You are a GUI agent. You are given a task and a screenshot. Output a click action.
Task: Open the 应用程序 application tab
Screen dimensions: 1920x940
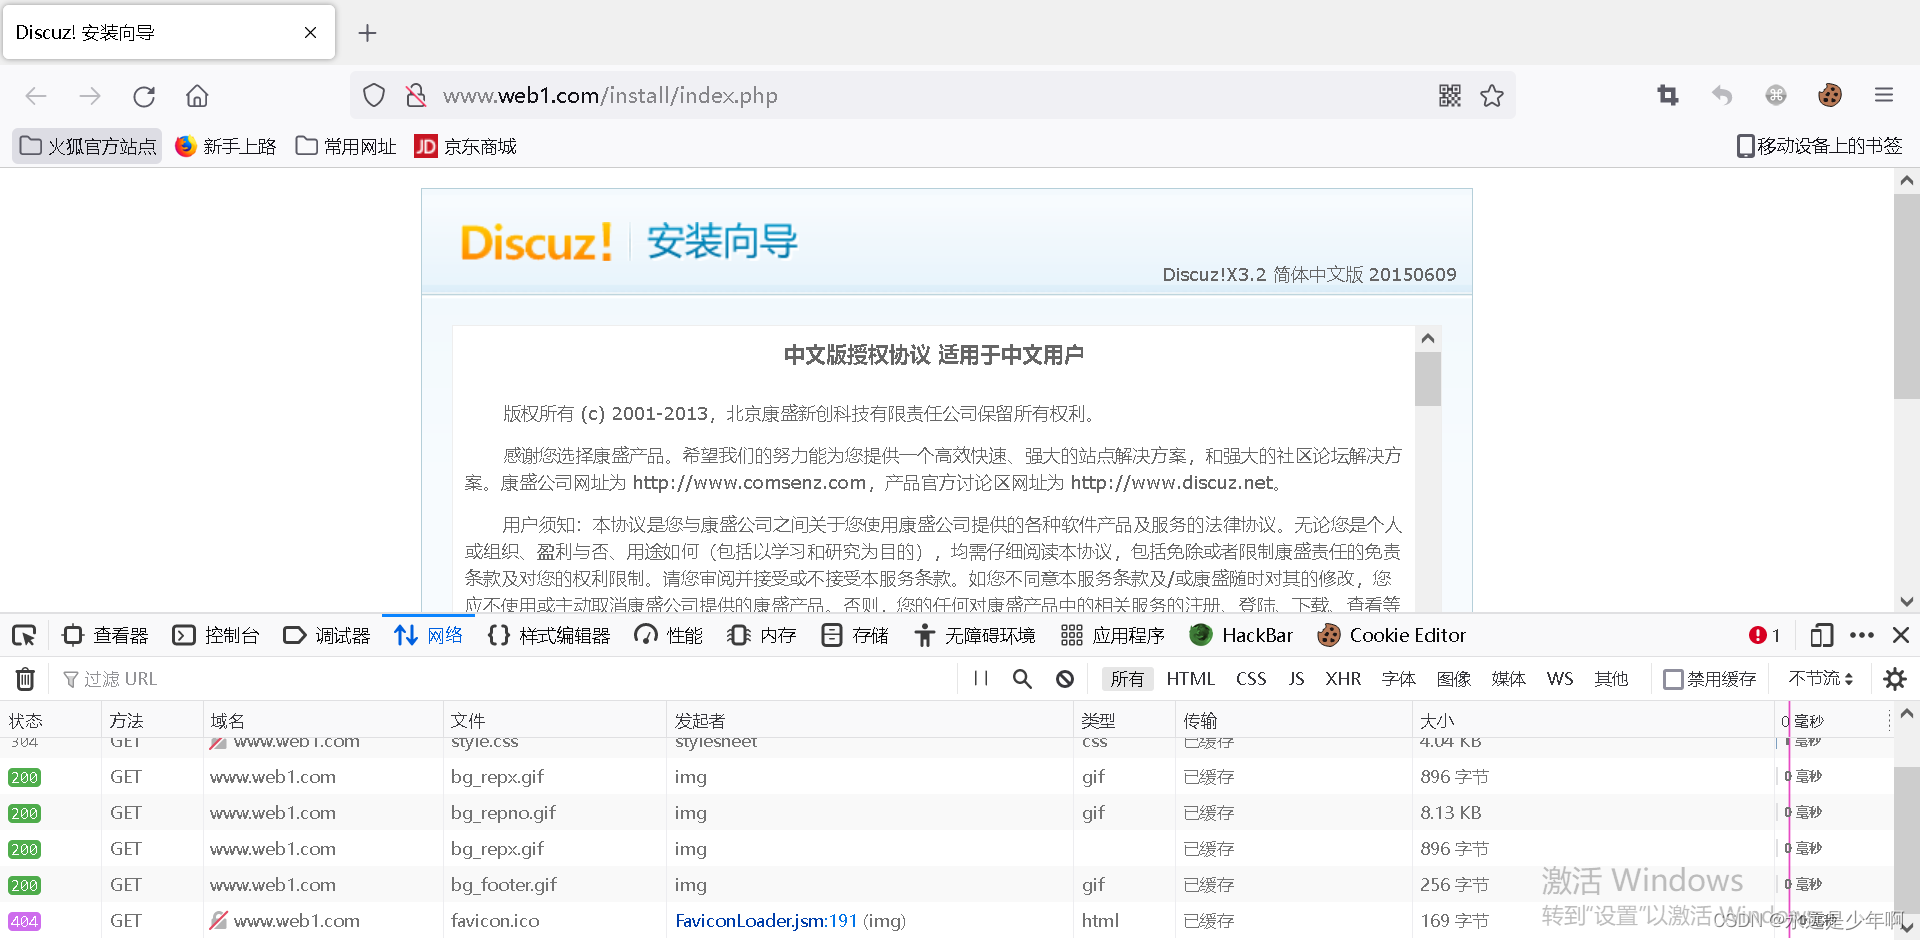pos(1113,635)
